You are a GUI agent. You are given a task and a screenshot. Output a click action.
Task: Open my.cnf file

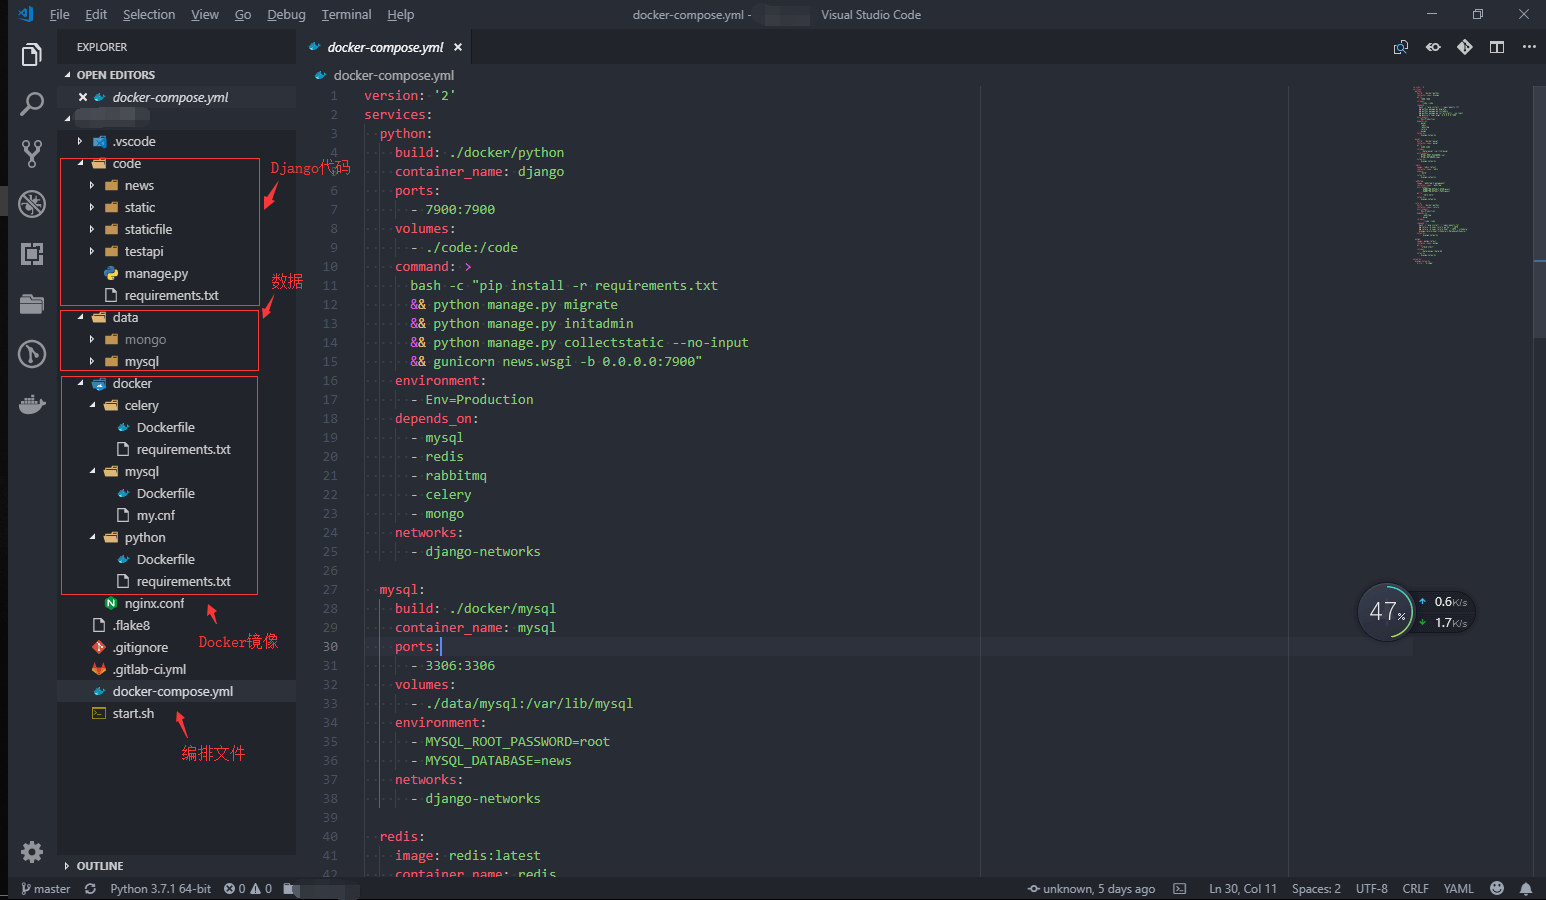pos(155,516)
